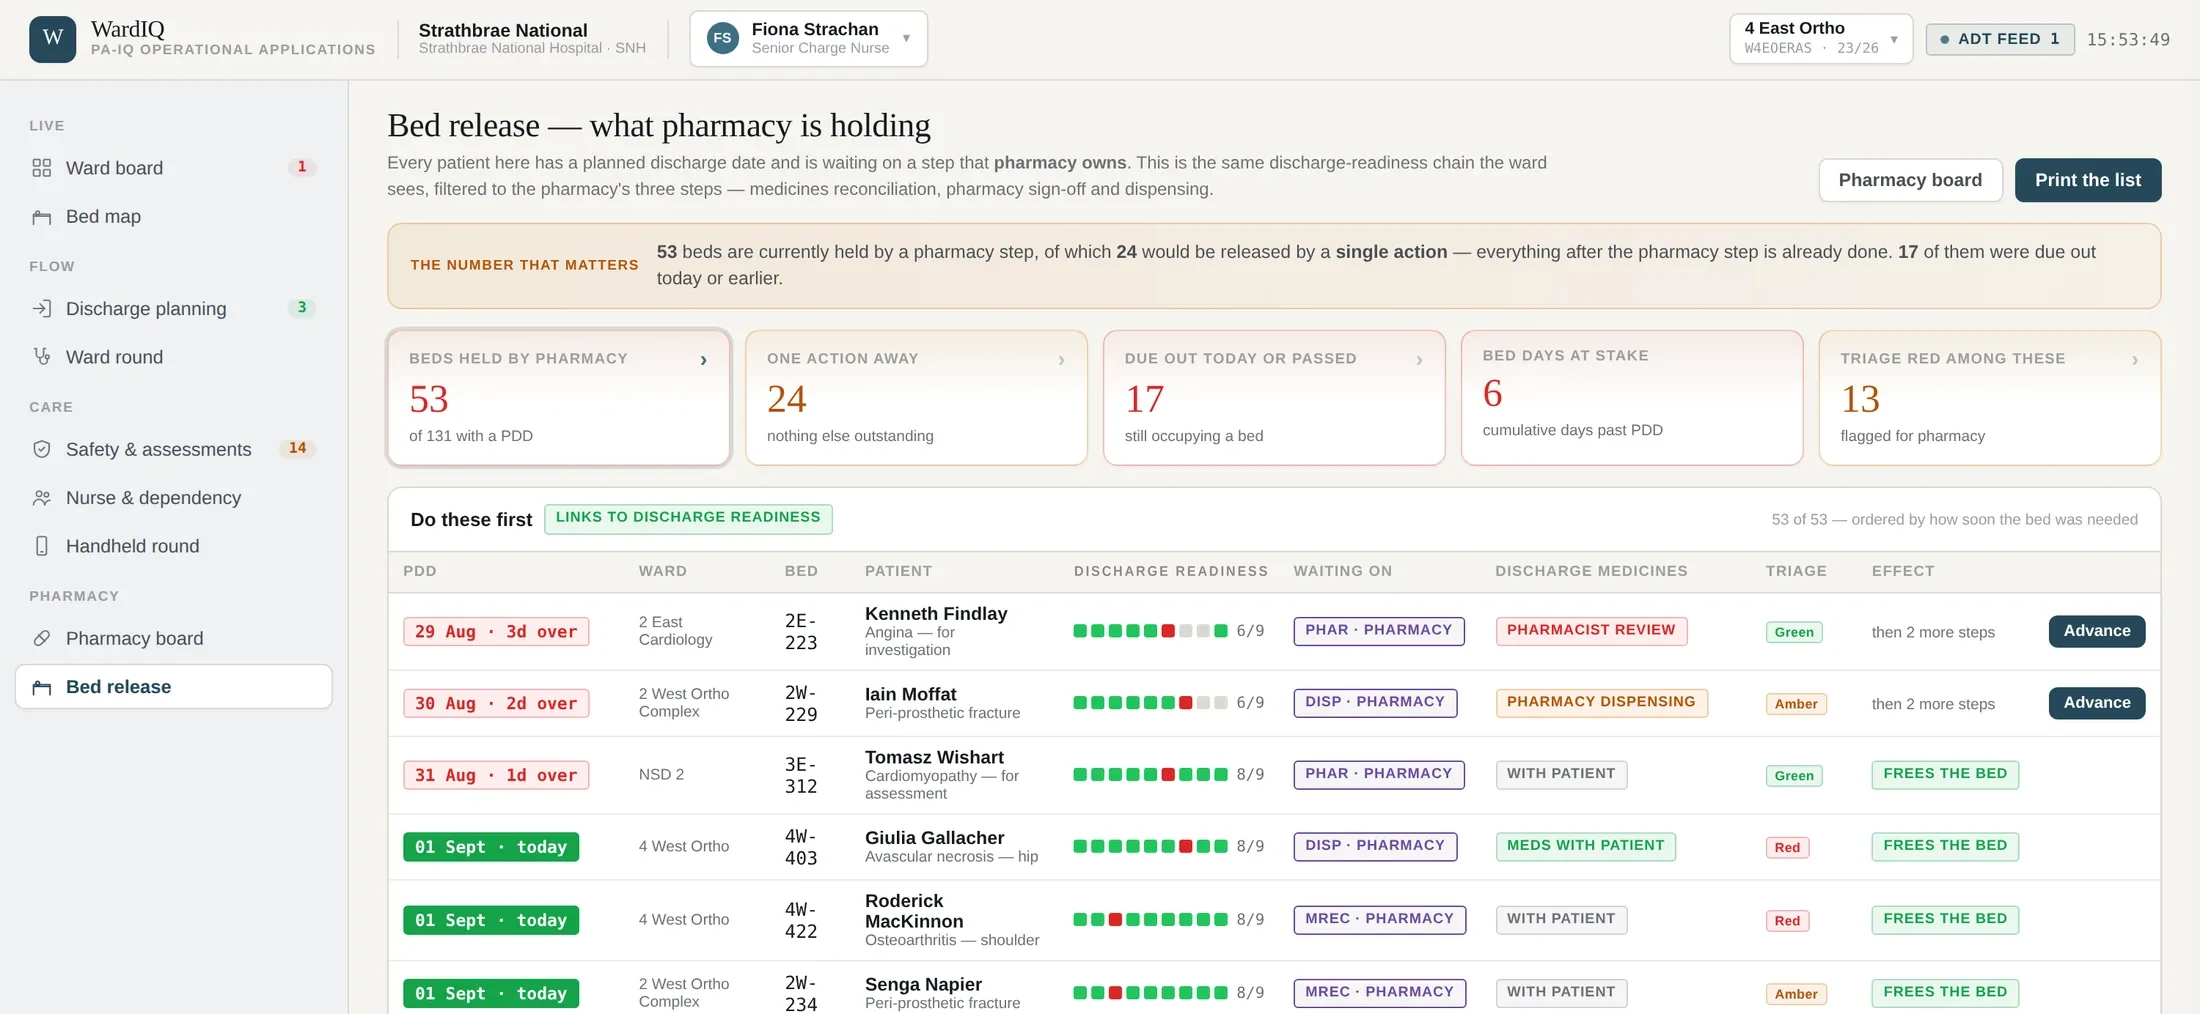Click the Ward round stethoscope icon
Screen dimensions: 2200x1014
(41, 357)
